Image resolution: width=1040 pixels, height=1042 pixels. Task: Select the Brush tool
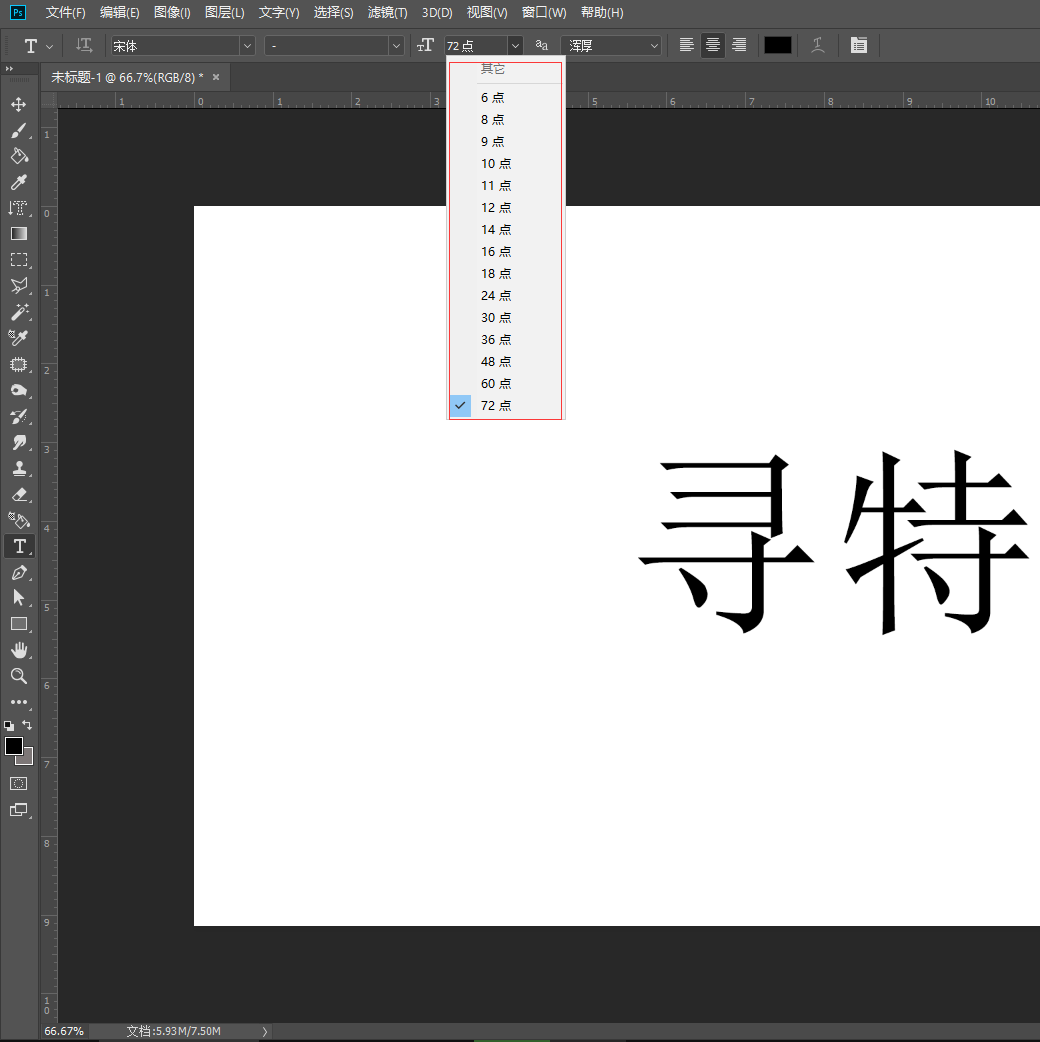tap(19, 130)
